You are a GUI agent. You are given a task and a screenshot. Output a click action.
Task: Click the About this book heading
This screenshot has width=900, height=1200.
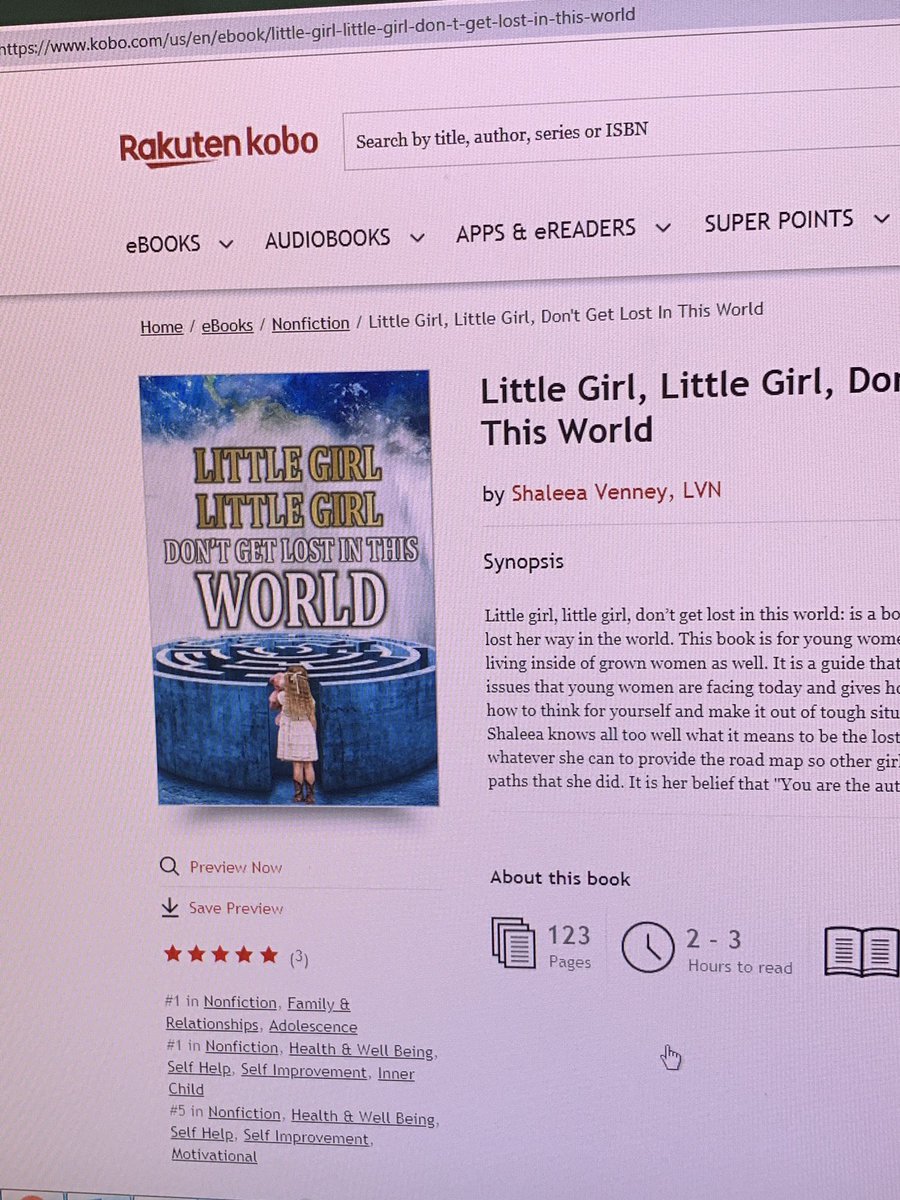[560, 879]
